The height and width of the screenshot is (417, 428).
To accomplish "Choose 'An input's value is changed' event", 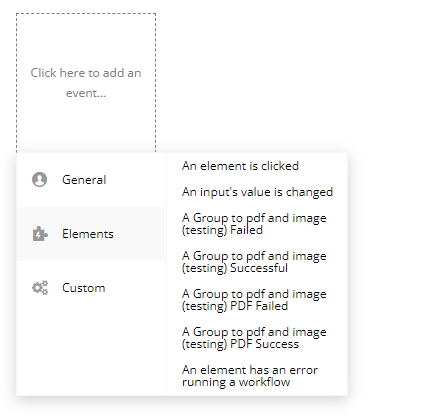I will (x=257, y=192).
